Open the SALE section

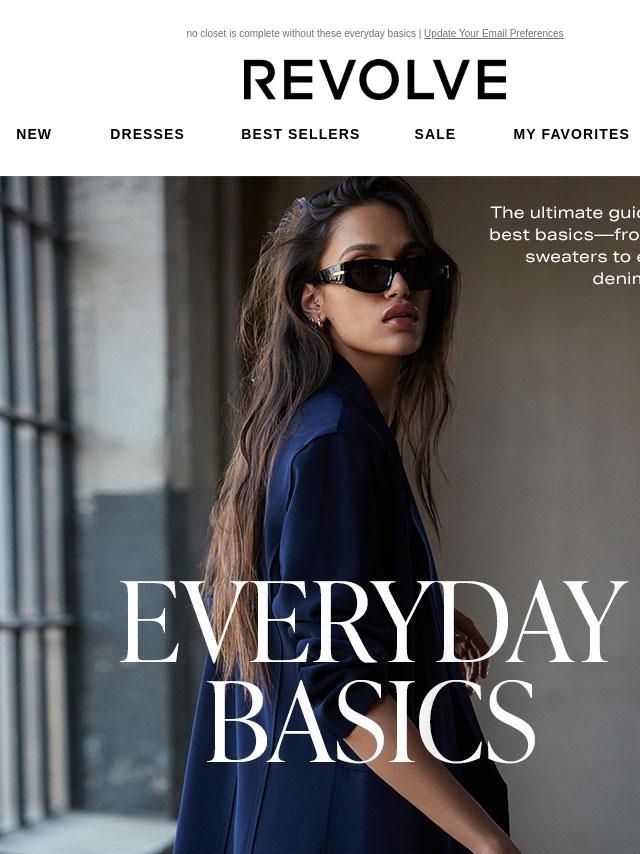(x=435, y=134)
